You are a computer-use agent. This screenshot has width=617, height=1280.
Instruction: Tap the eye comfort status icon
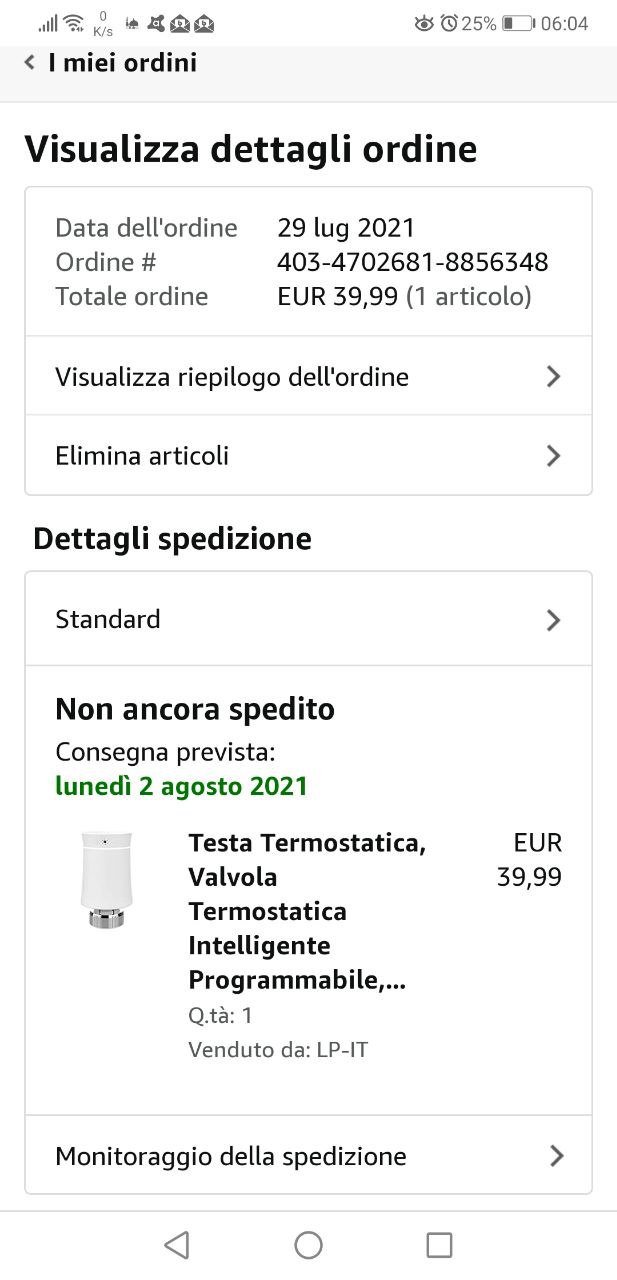click(424, 23)
